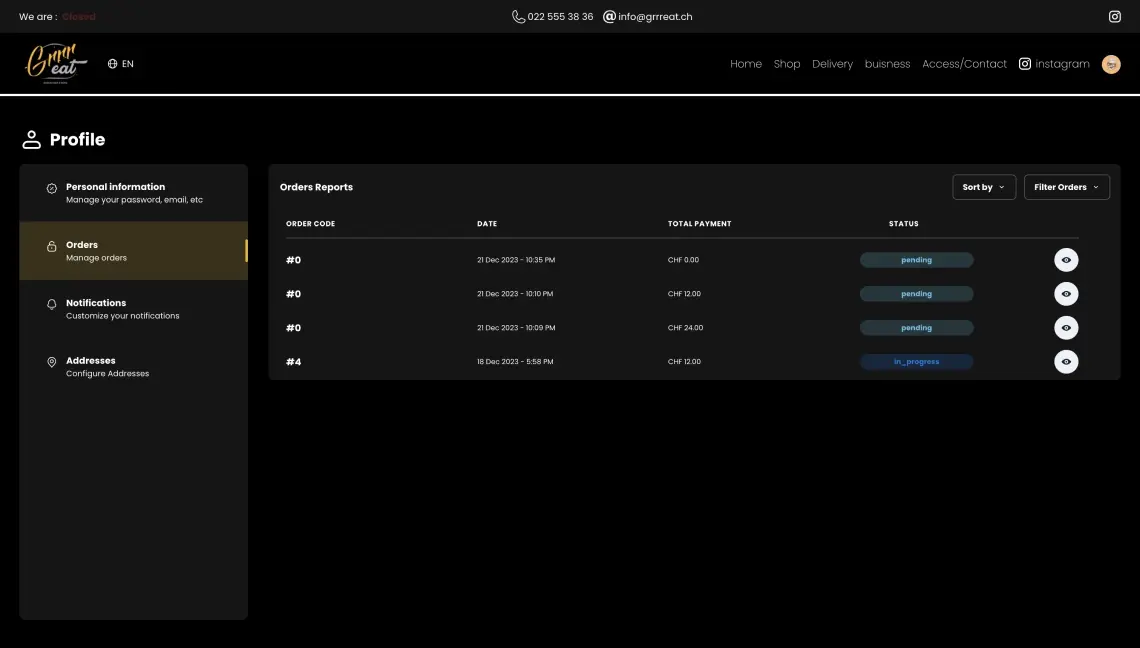View order from 21 Dec 10:09 PM
This screenshot has width=1140, height=648.
click(x=1066, y=328)
